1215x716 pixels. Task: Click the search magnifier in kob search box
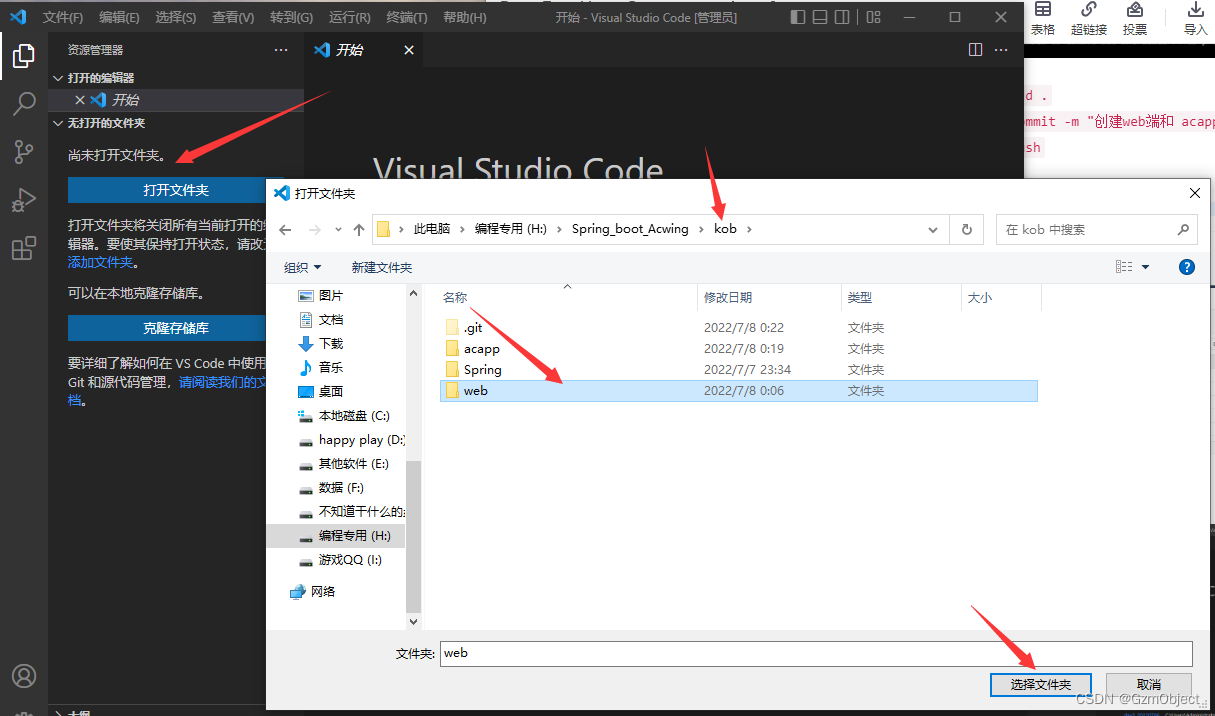point(1183,229)
